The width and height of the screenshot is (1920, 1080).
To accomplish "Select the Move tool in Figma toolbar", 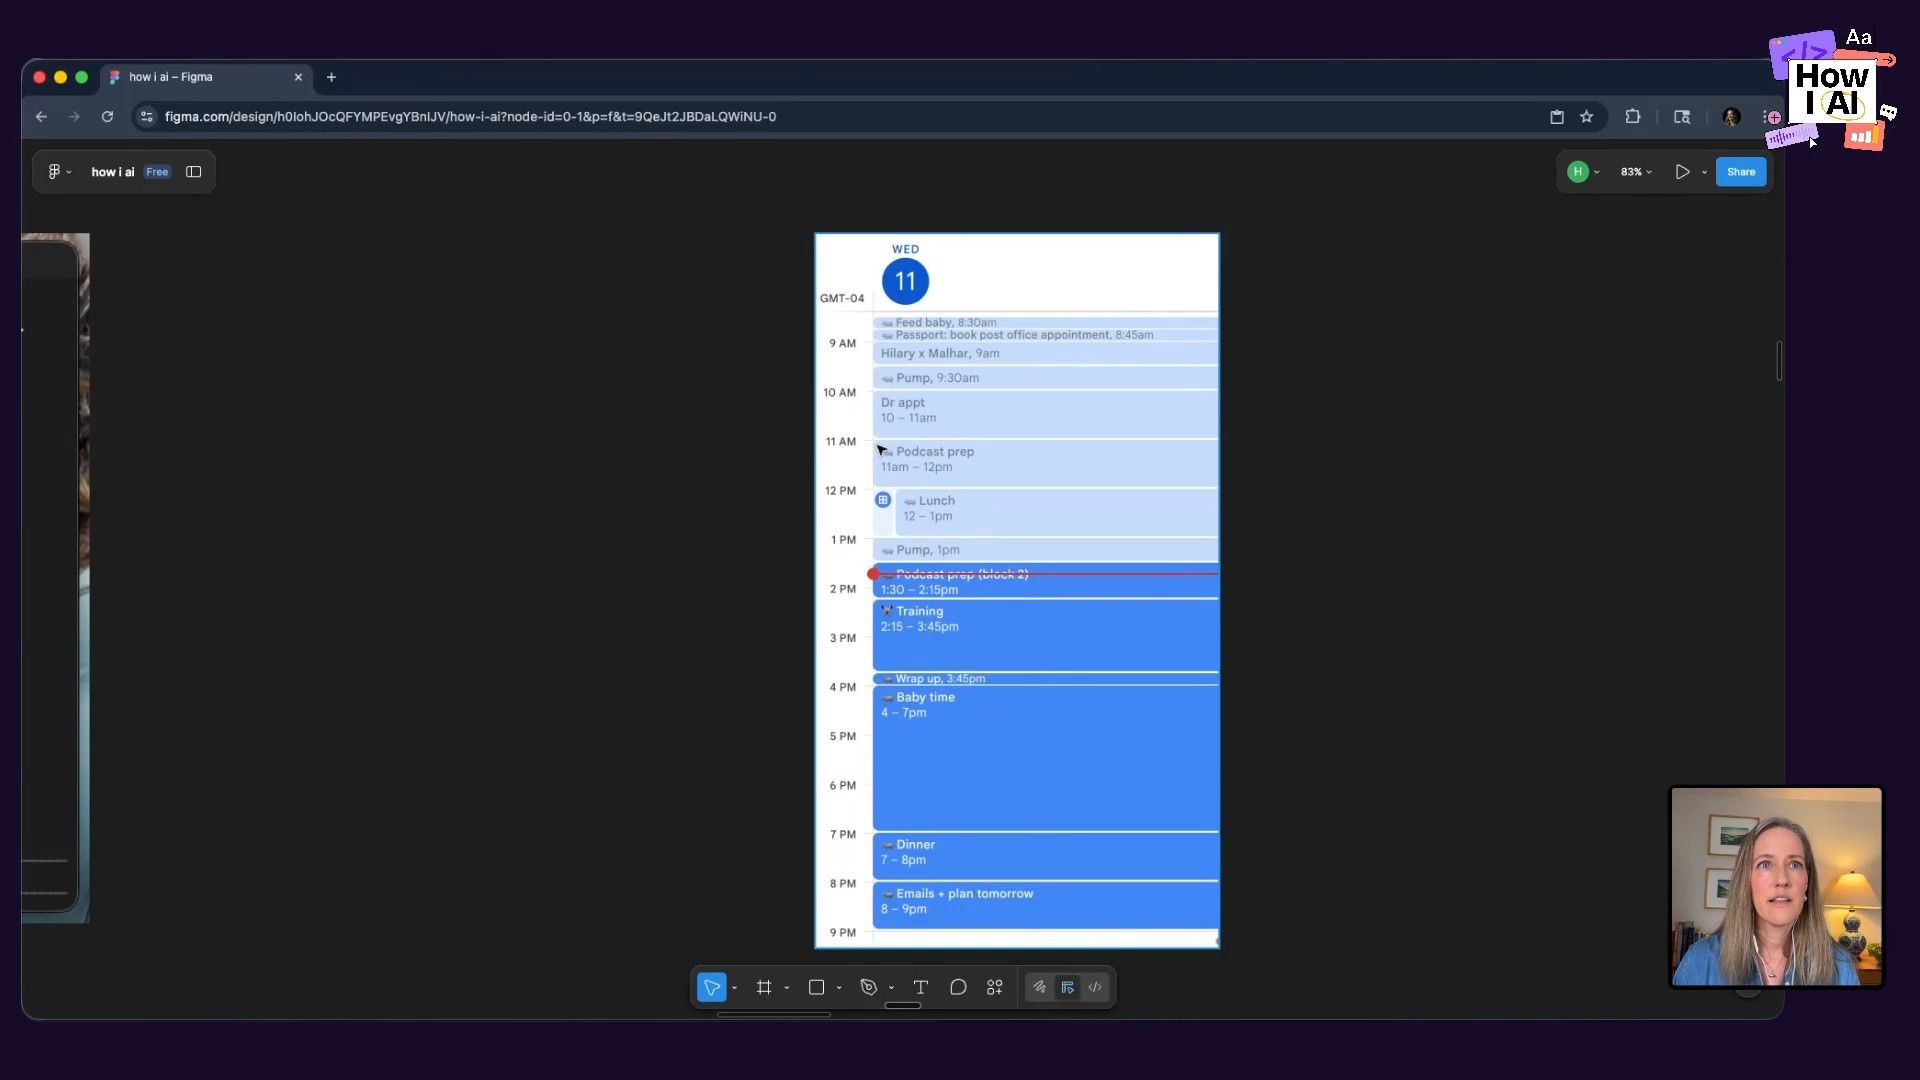I will click(711, 987).
